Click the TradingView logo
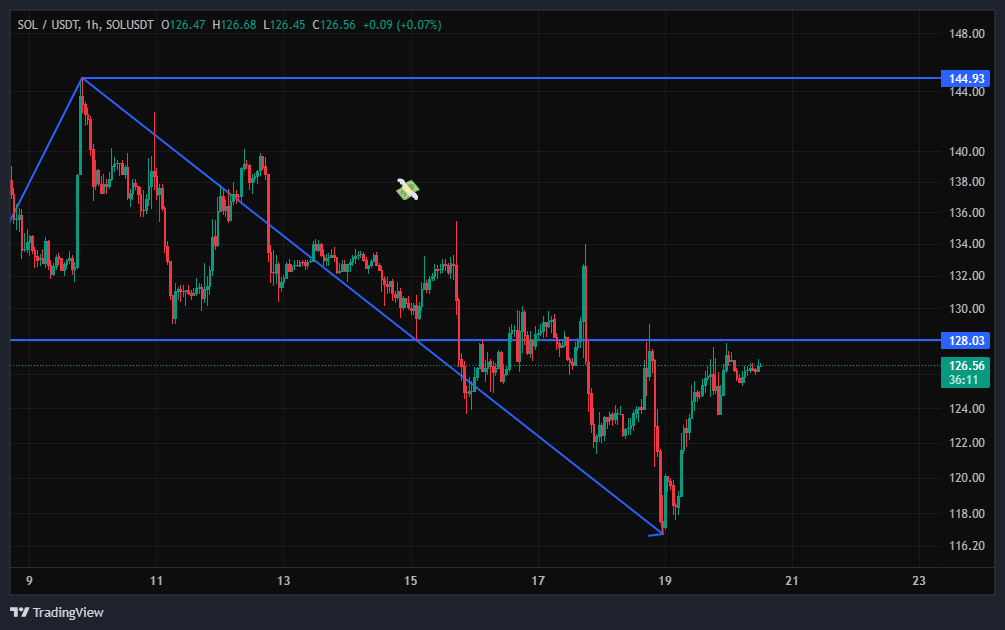The image size is (1005, 630). 57,612
